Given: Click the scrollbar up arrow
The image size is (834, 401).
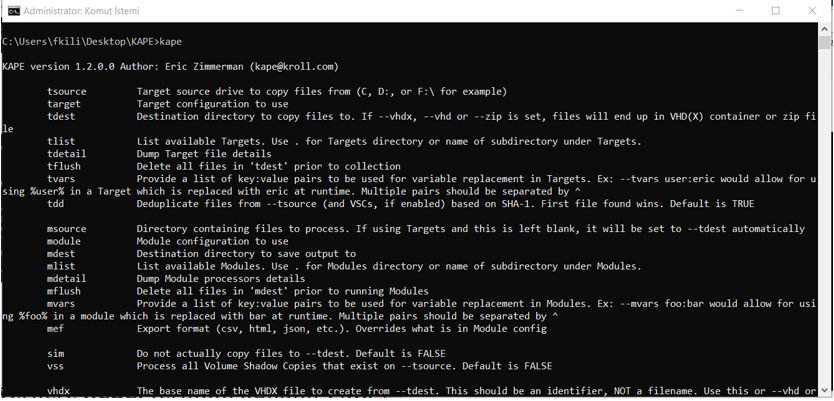Looking at the screenshot, I should (x=825, y=28).
